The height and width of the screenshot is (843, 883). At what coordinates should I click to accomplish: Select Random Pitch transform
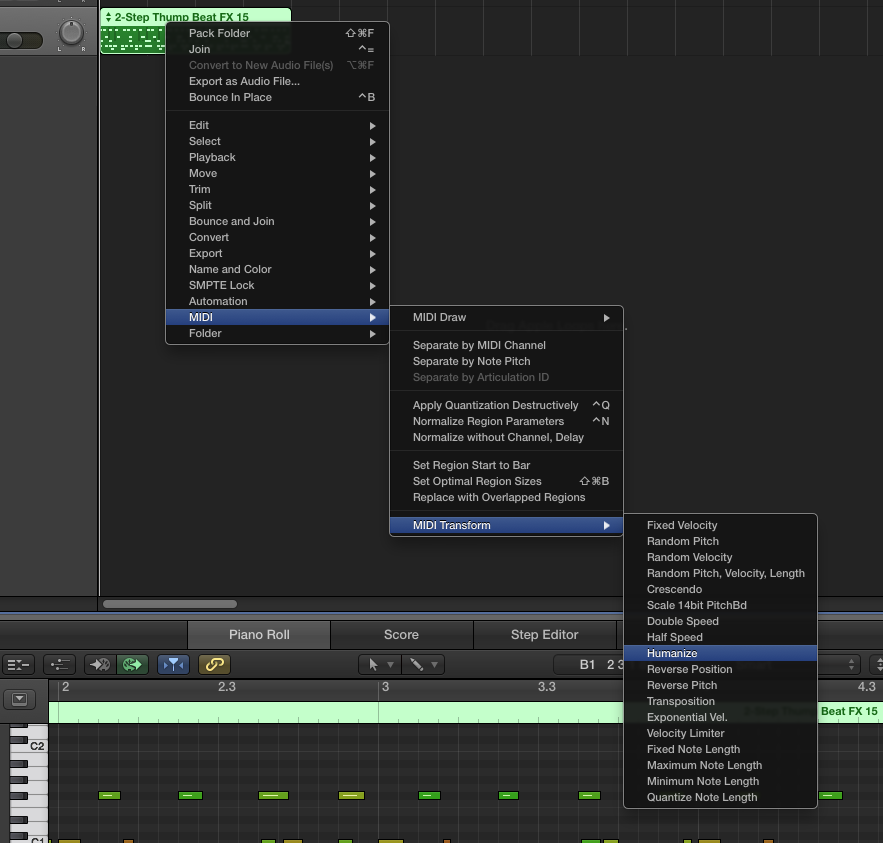pos(720,541)
